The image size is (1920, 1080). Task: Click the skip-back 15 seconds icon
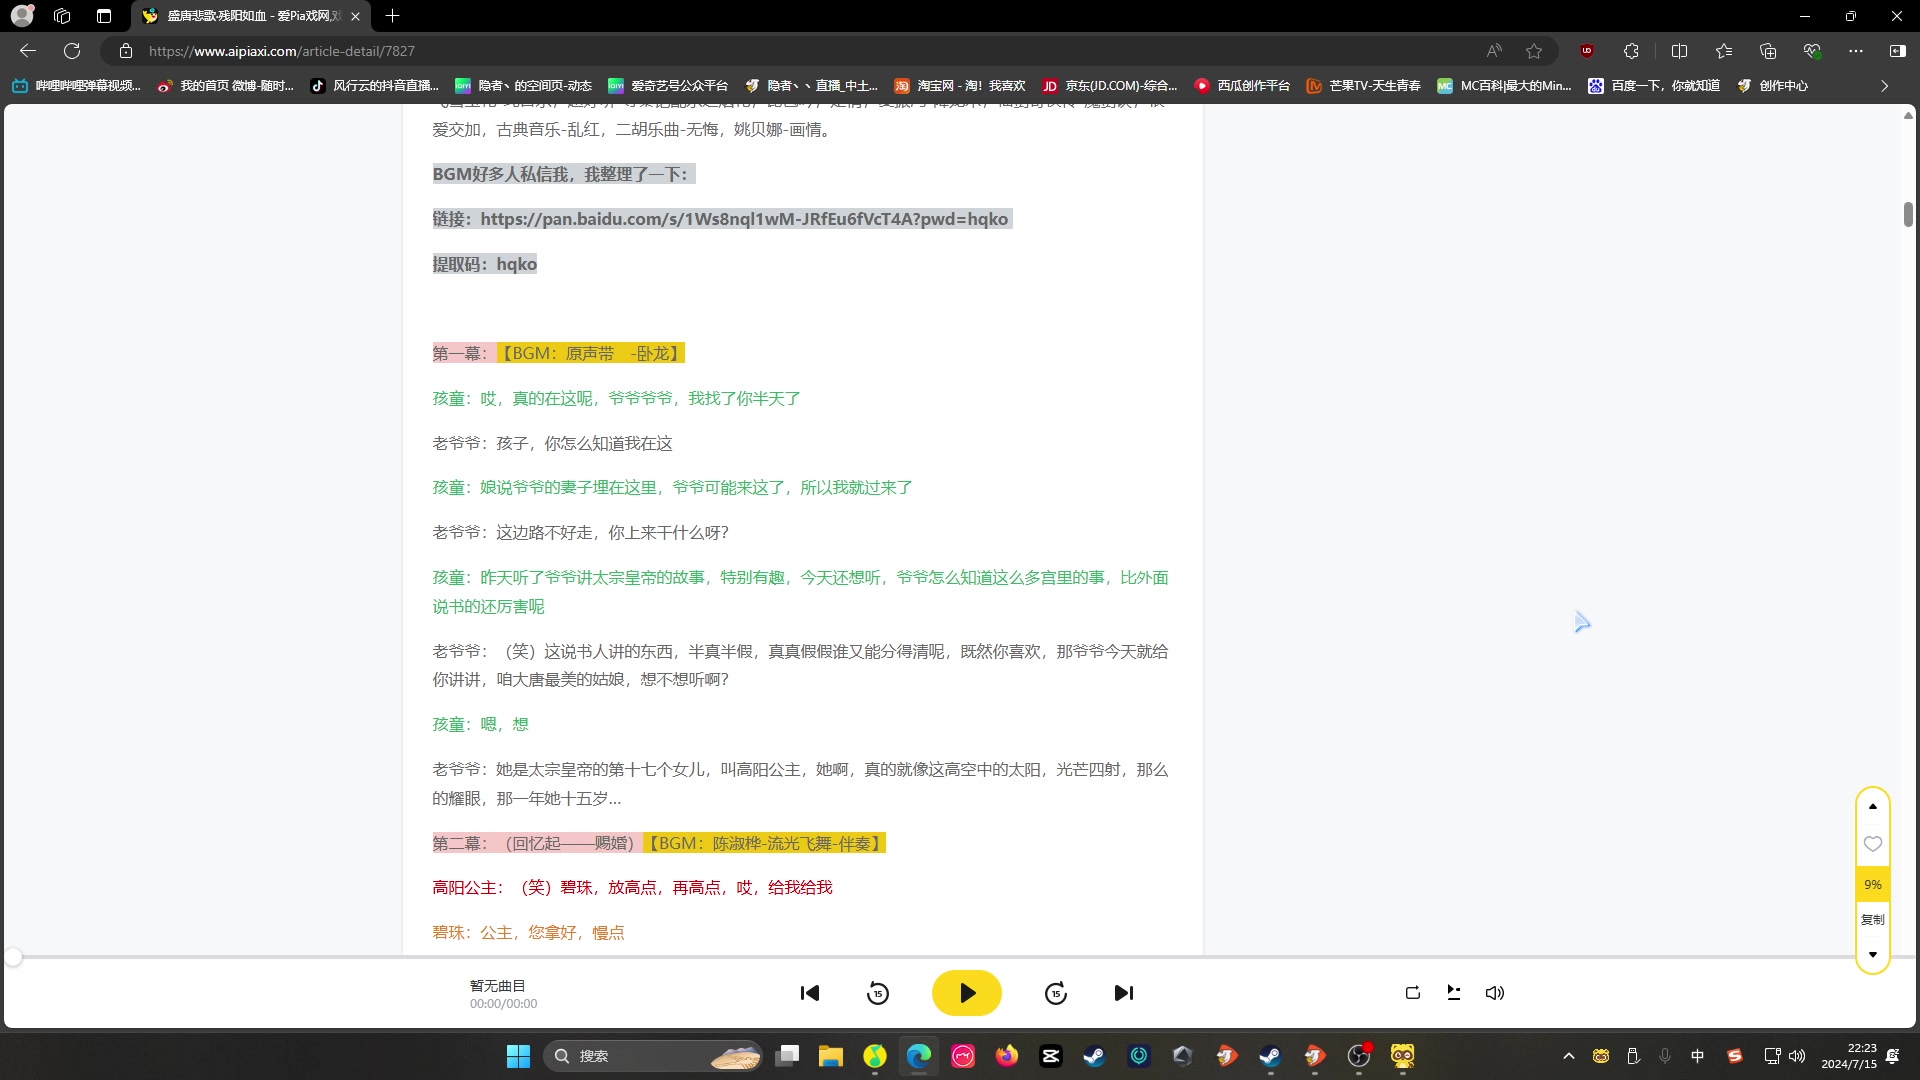coord(877,992)
